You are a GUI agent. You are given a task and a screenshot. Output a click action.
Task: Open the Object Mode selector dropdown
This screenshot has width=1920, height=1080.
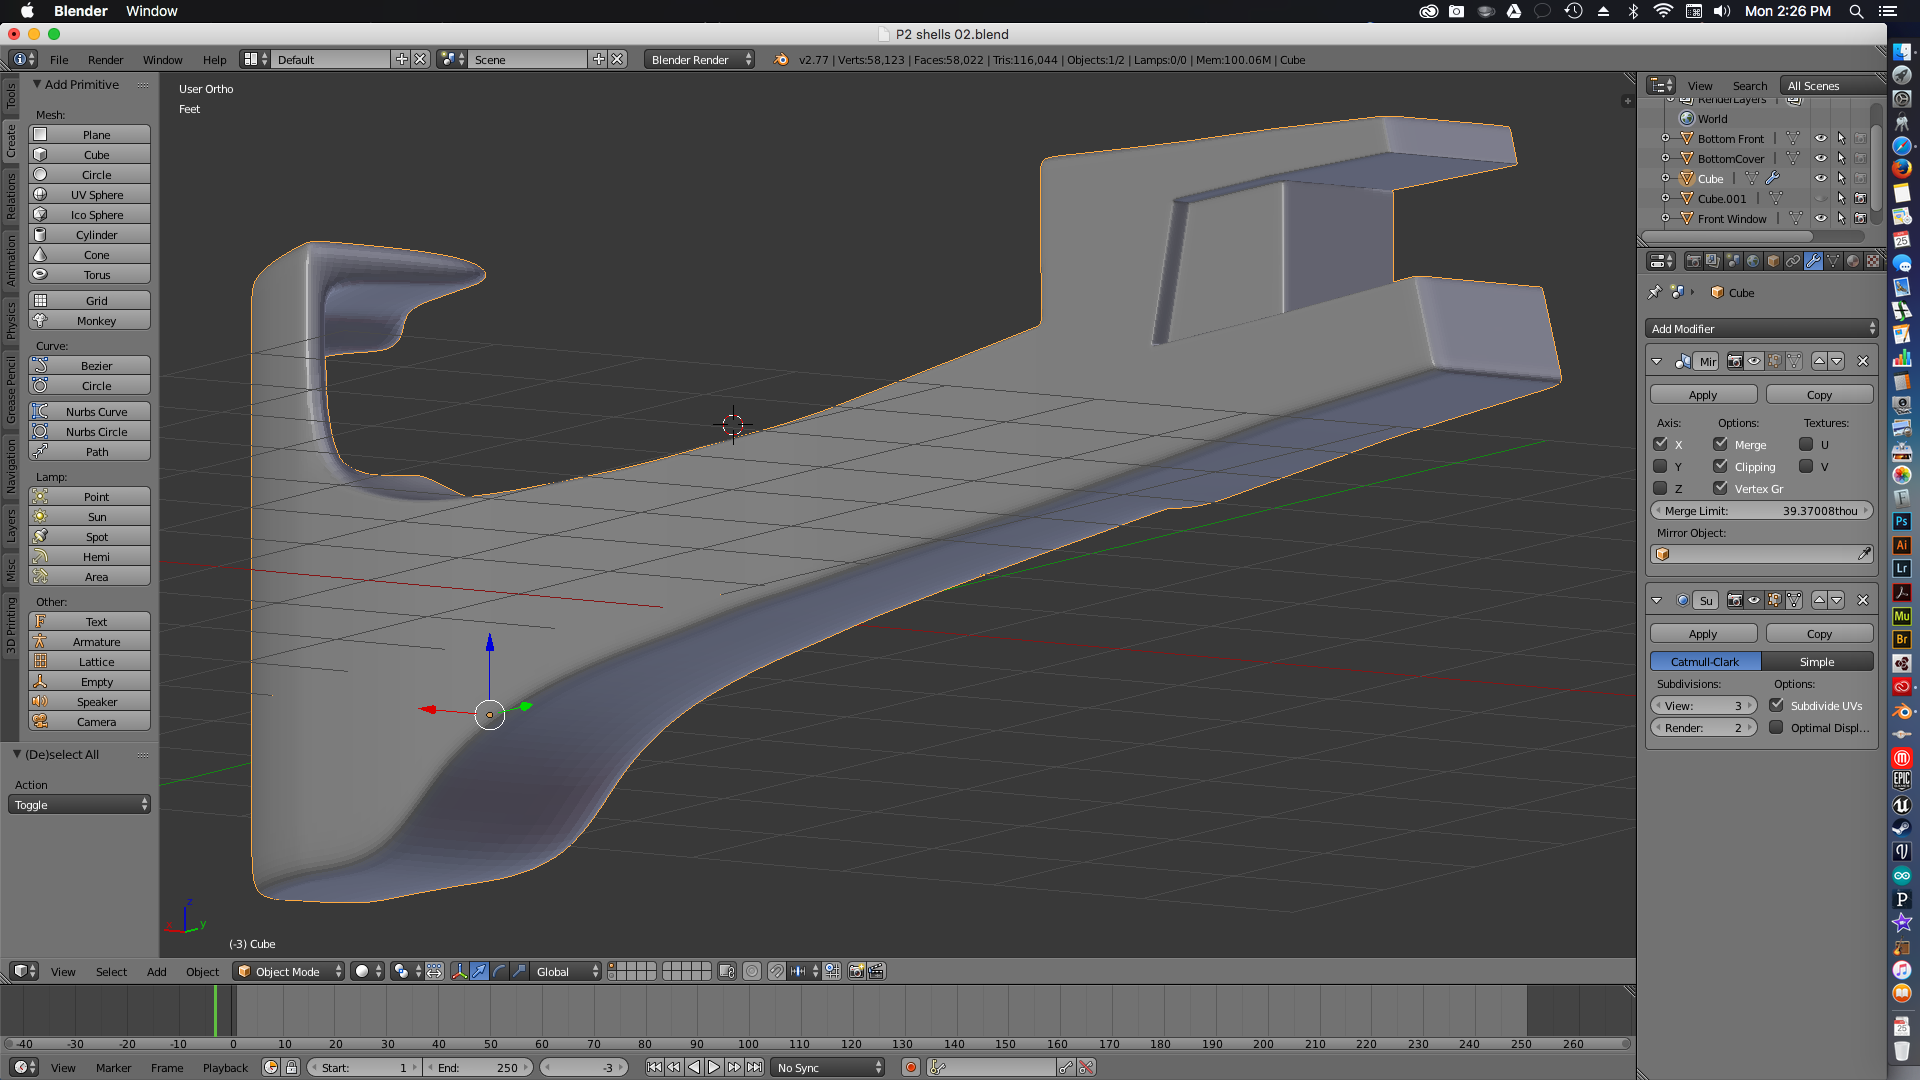coord(288,971)
